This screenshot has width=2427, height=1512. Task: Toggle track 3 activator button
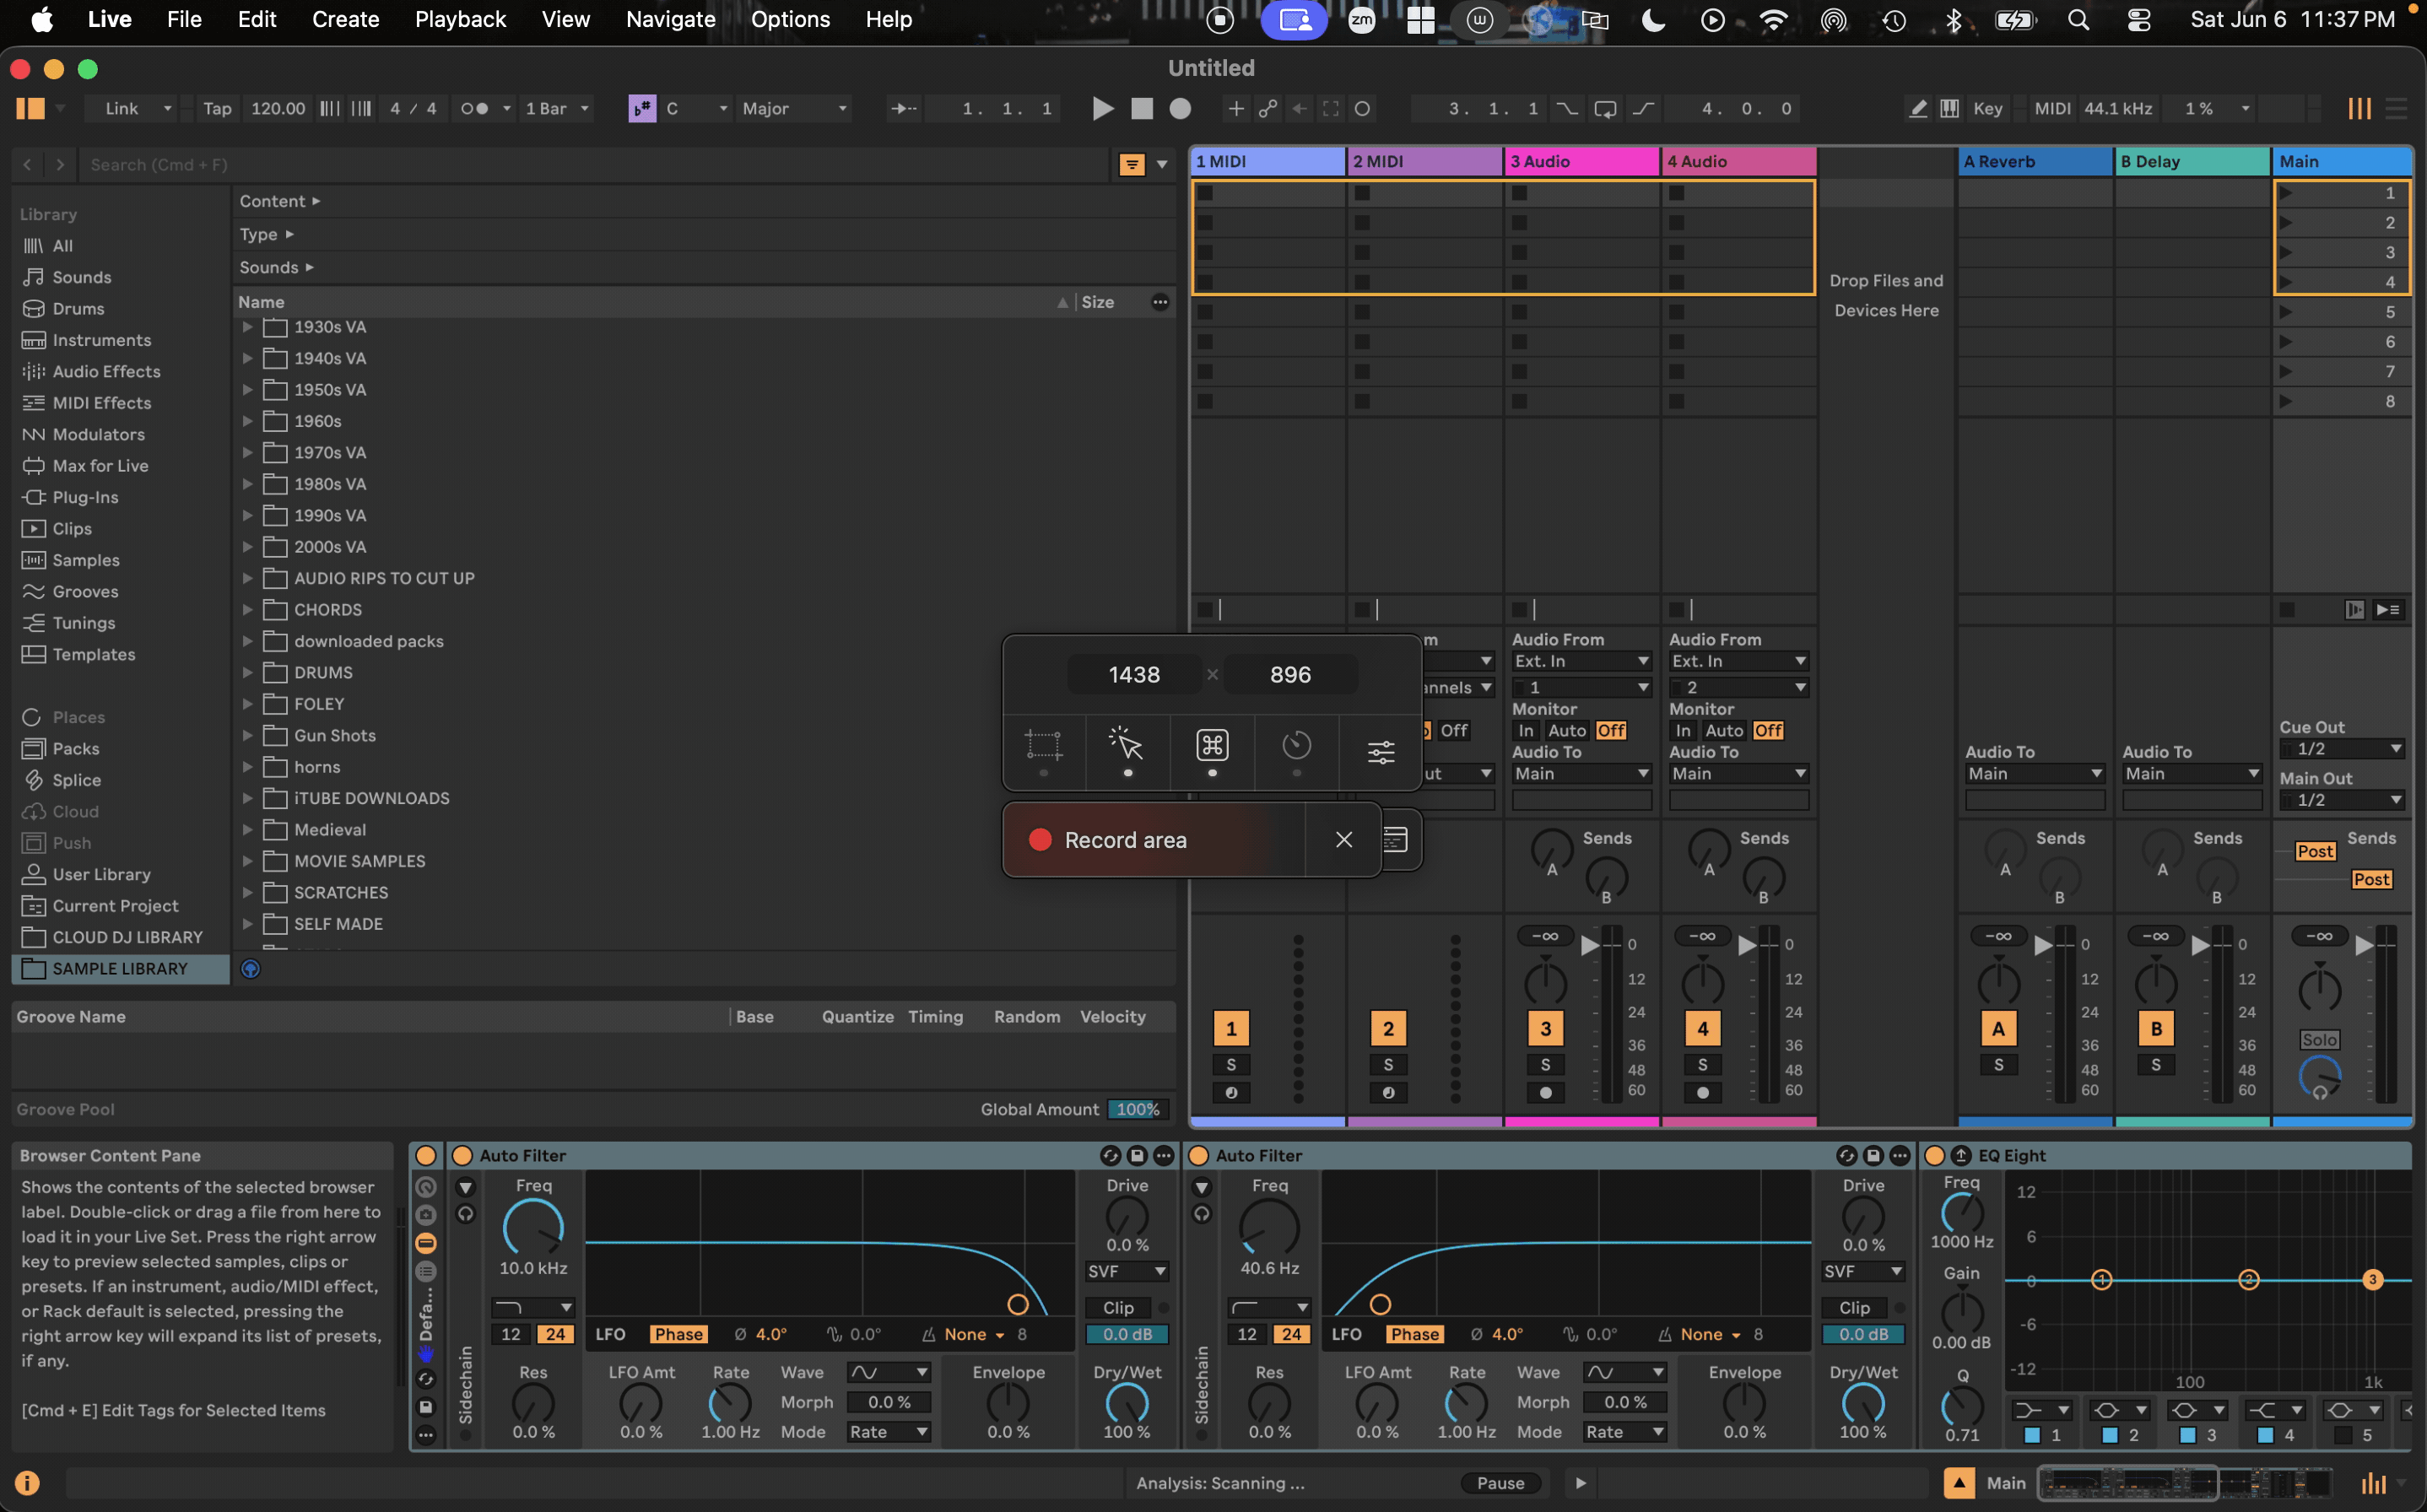click(x=1545, y=1028)
